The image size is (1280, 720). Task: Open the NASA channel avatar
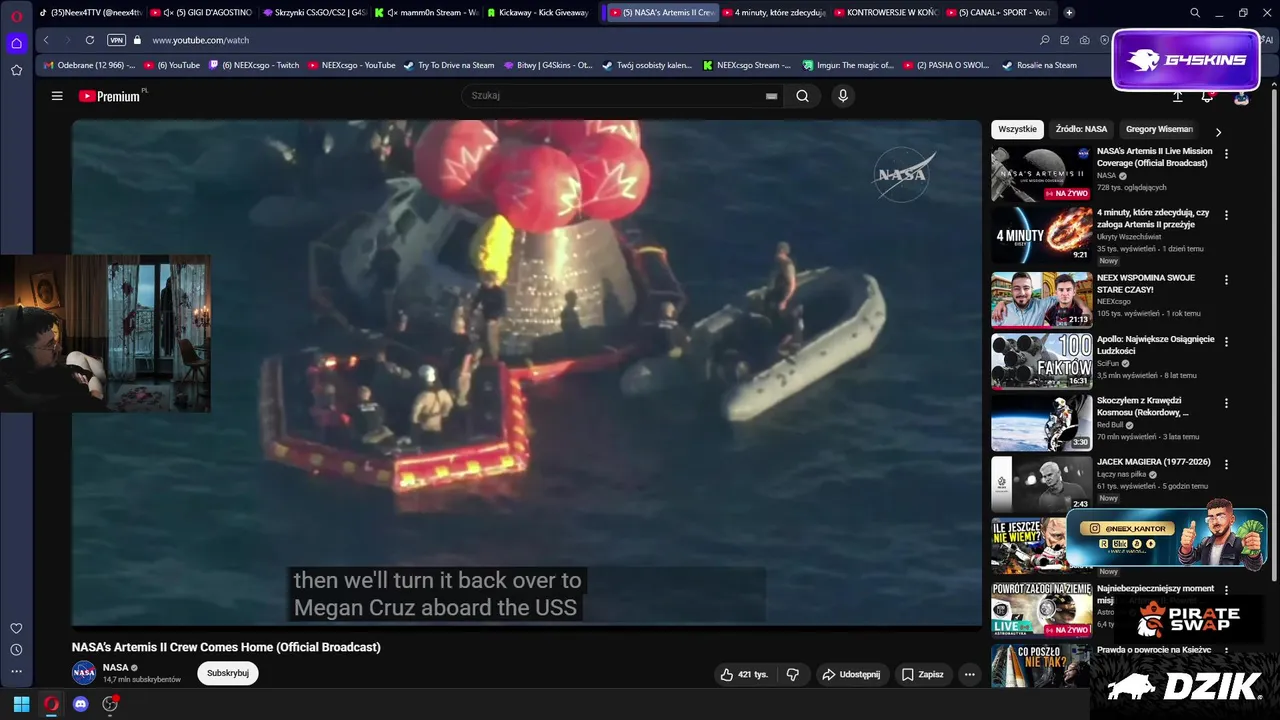point(84,672)
